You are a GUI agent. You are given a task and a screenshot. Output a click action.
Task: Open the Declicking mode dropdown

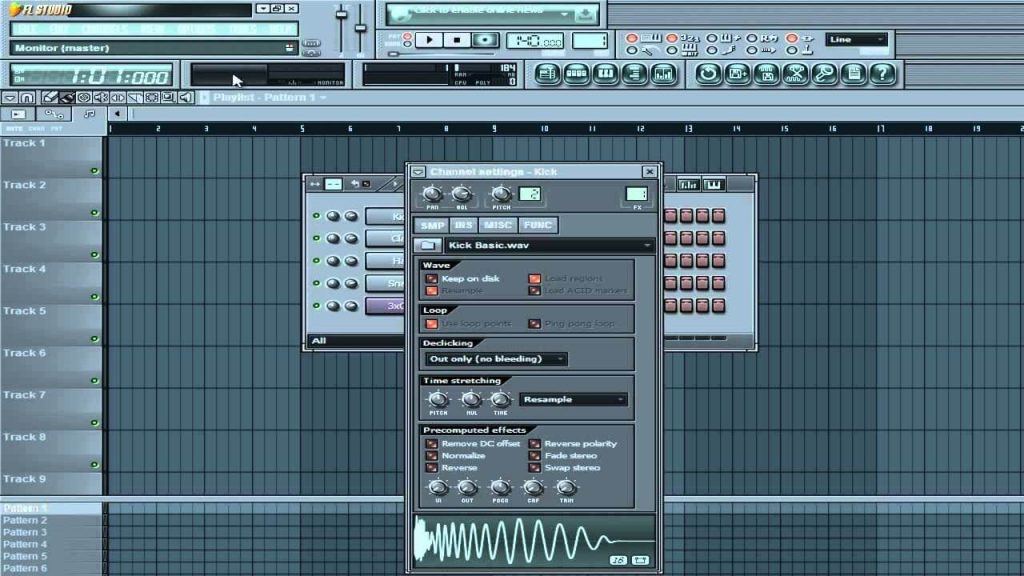pyautogui.click(x=496, y=359)
